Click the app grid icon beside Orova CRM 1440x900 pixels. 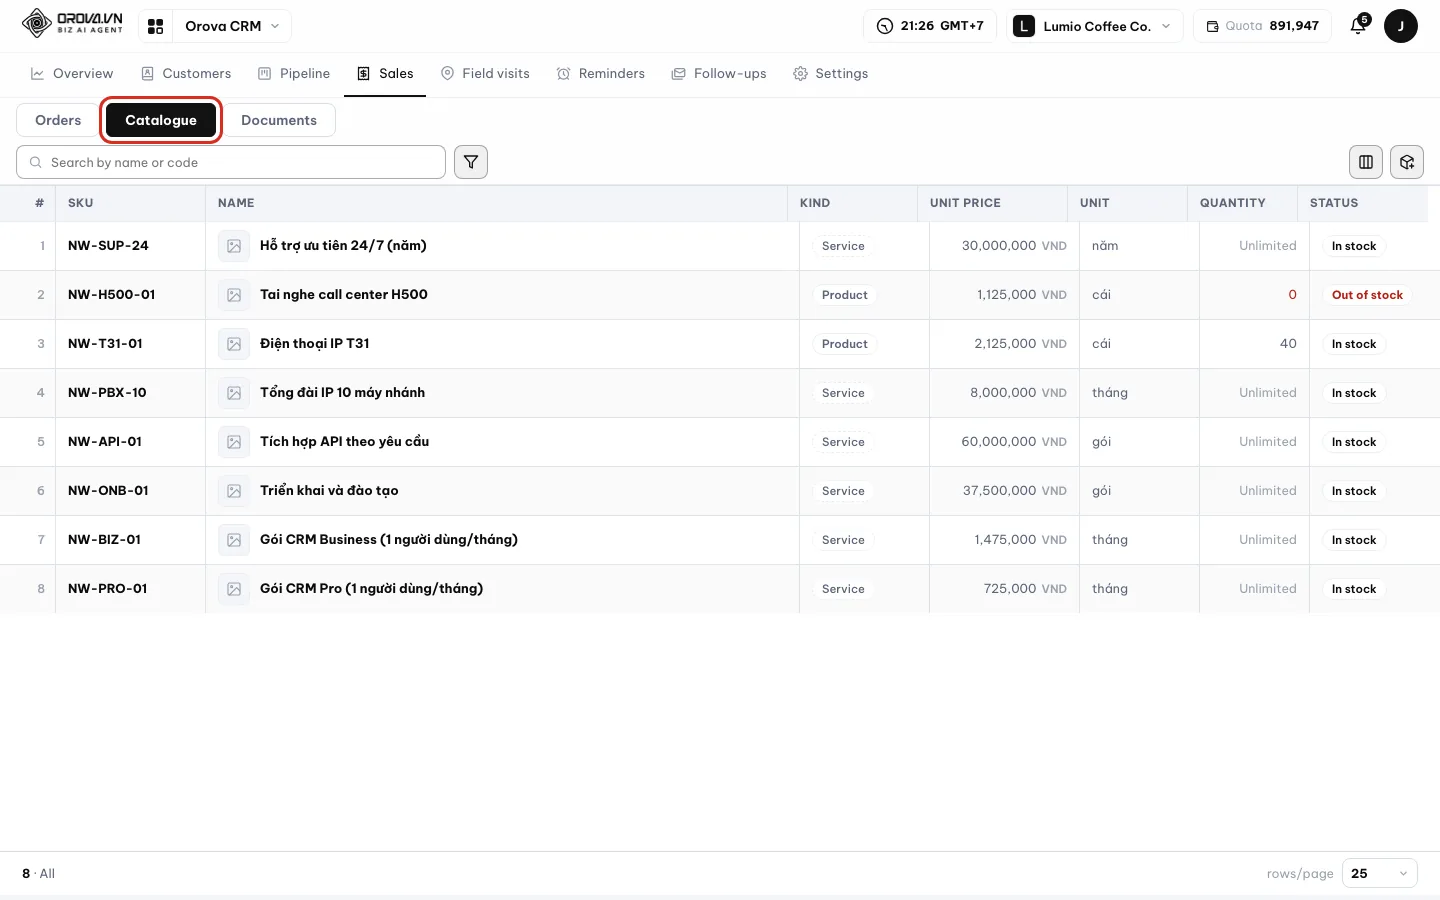click(155, 26)
